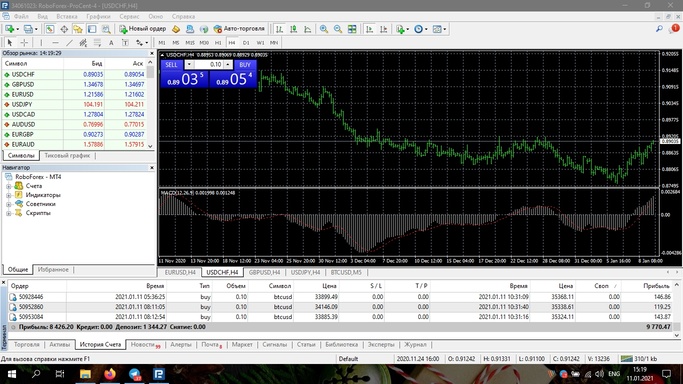Open the Indicators list icon

click(400, 29)
